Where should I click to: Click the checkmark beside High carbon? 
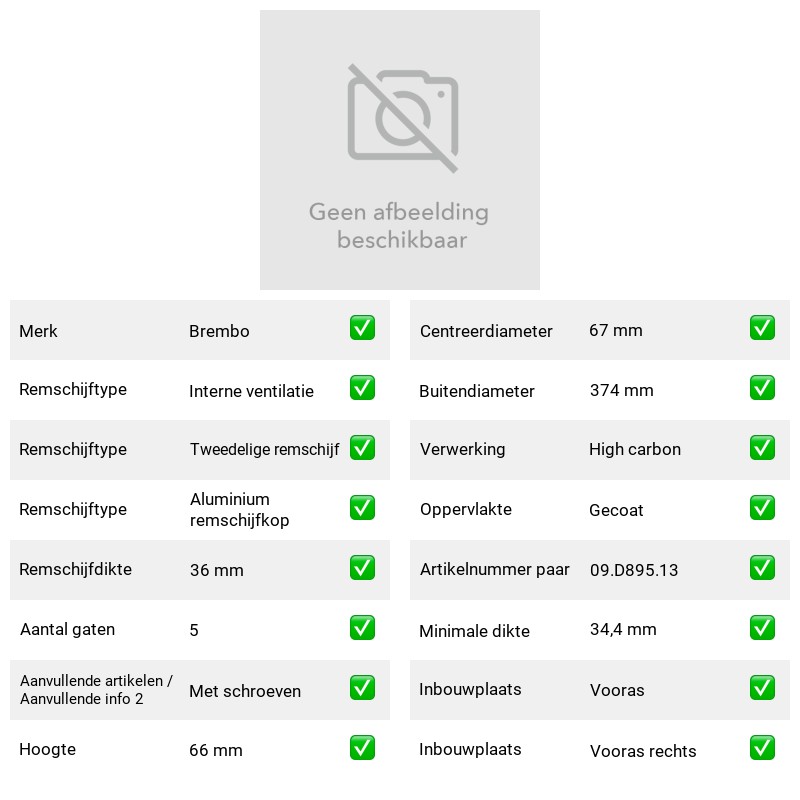point(762,447)
